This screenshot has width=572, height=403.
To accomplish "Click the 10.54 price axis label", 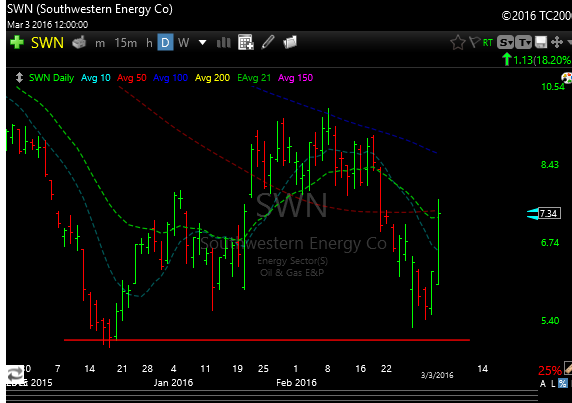I will coord(553,86).
